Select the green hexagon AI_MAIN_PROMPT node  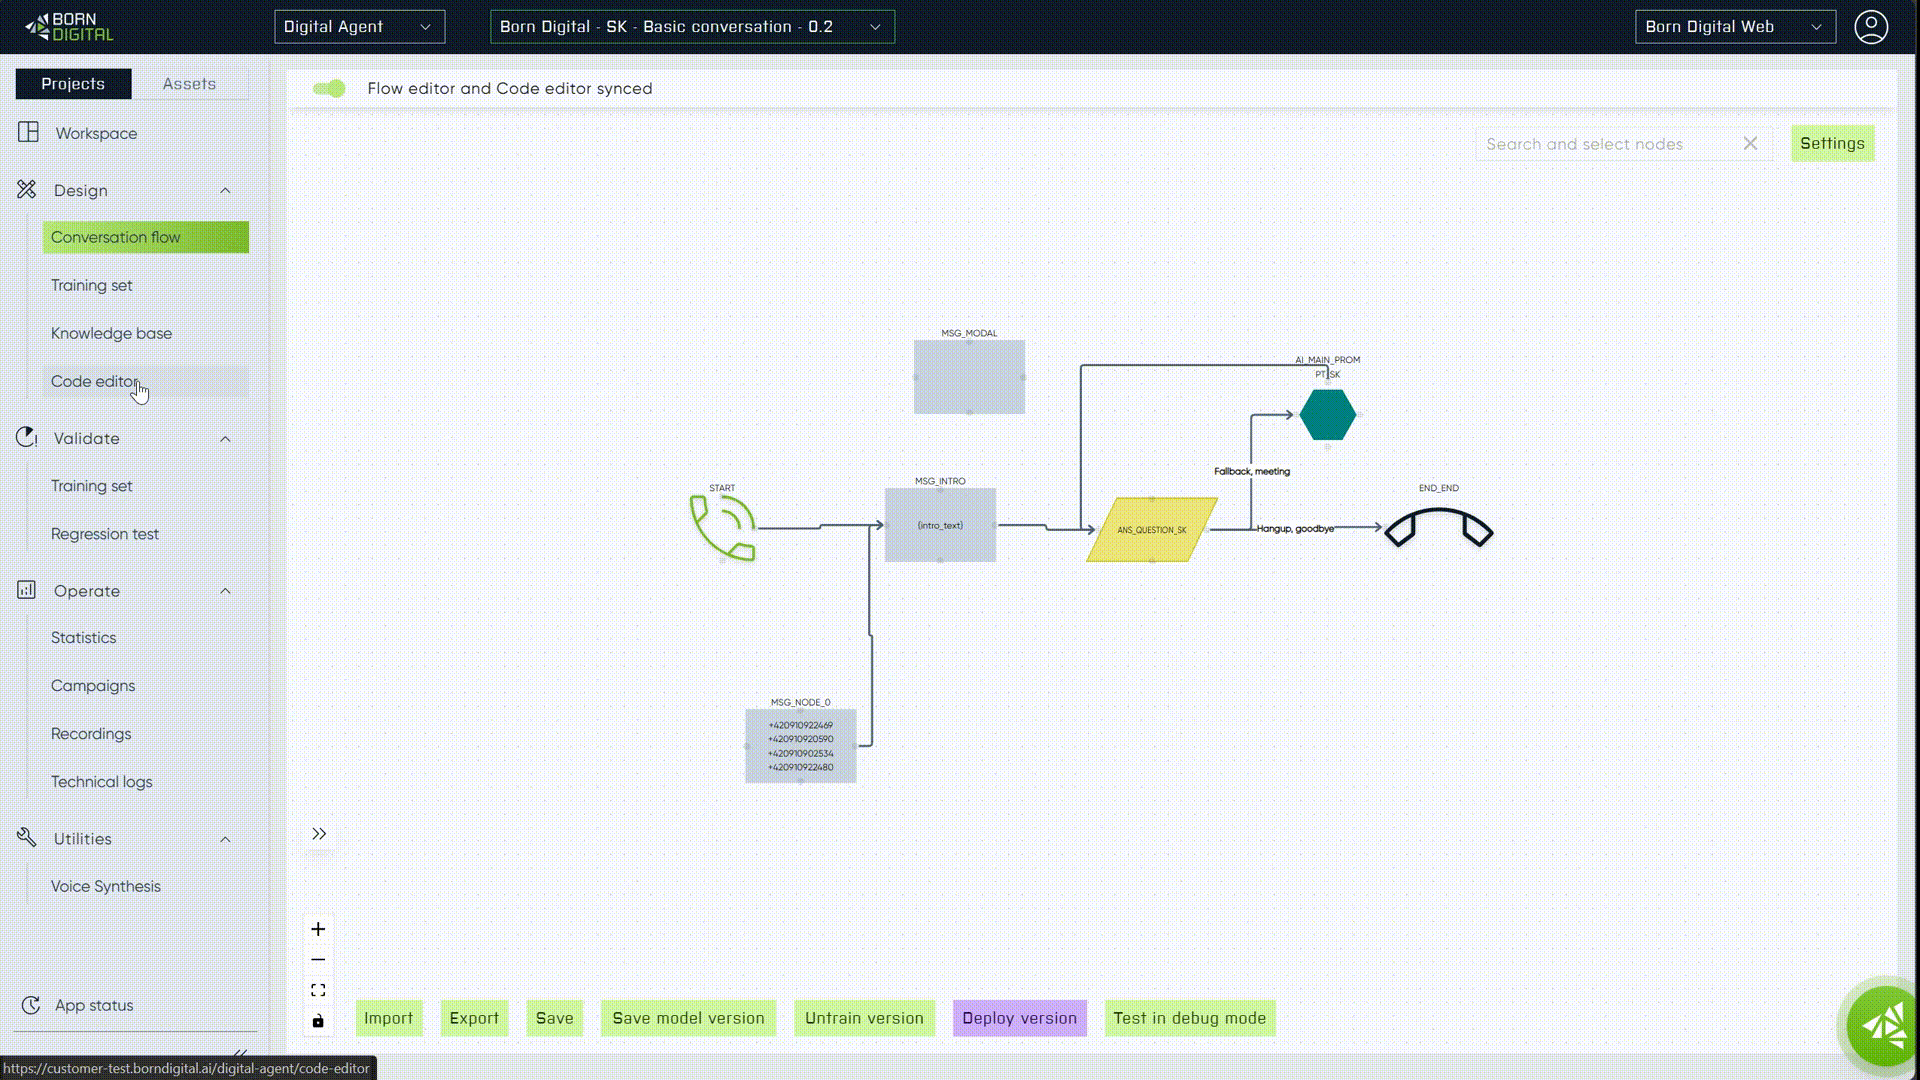[x=1327, y=415]
